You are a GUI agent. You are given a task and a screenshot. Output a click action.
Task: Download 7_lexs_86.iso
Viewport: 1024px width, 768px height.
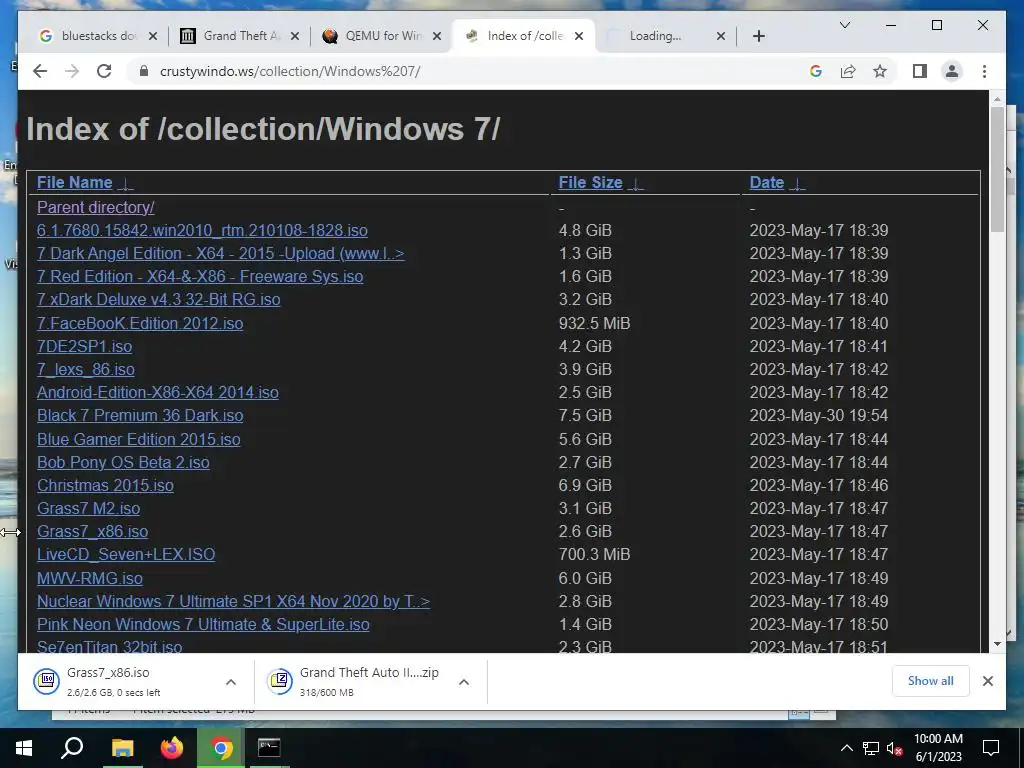point(86,369)
